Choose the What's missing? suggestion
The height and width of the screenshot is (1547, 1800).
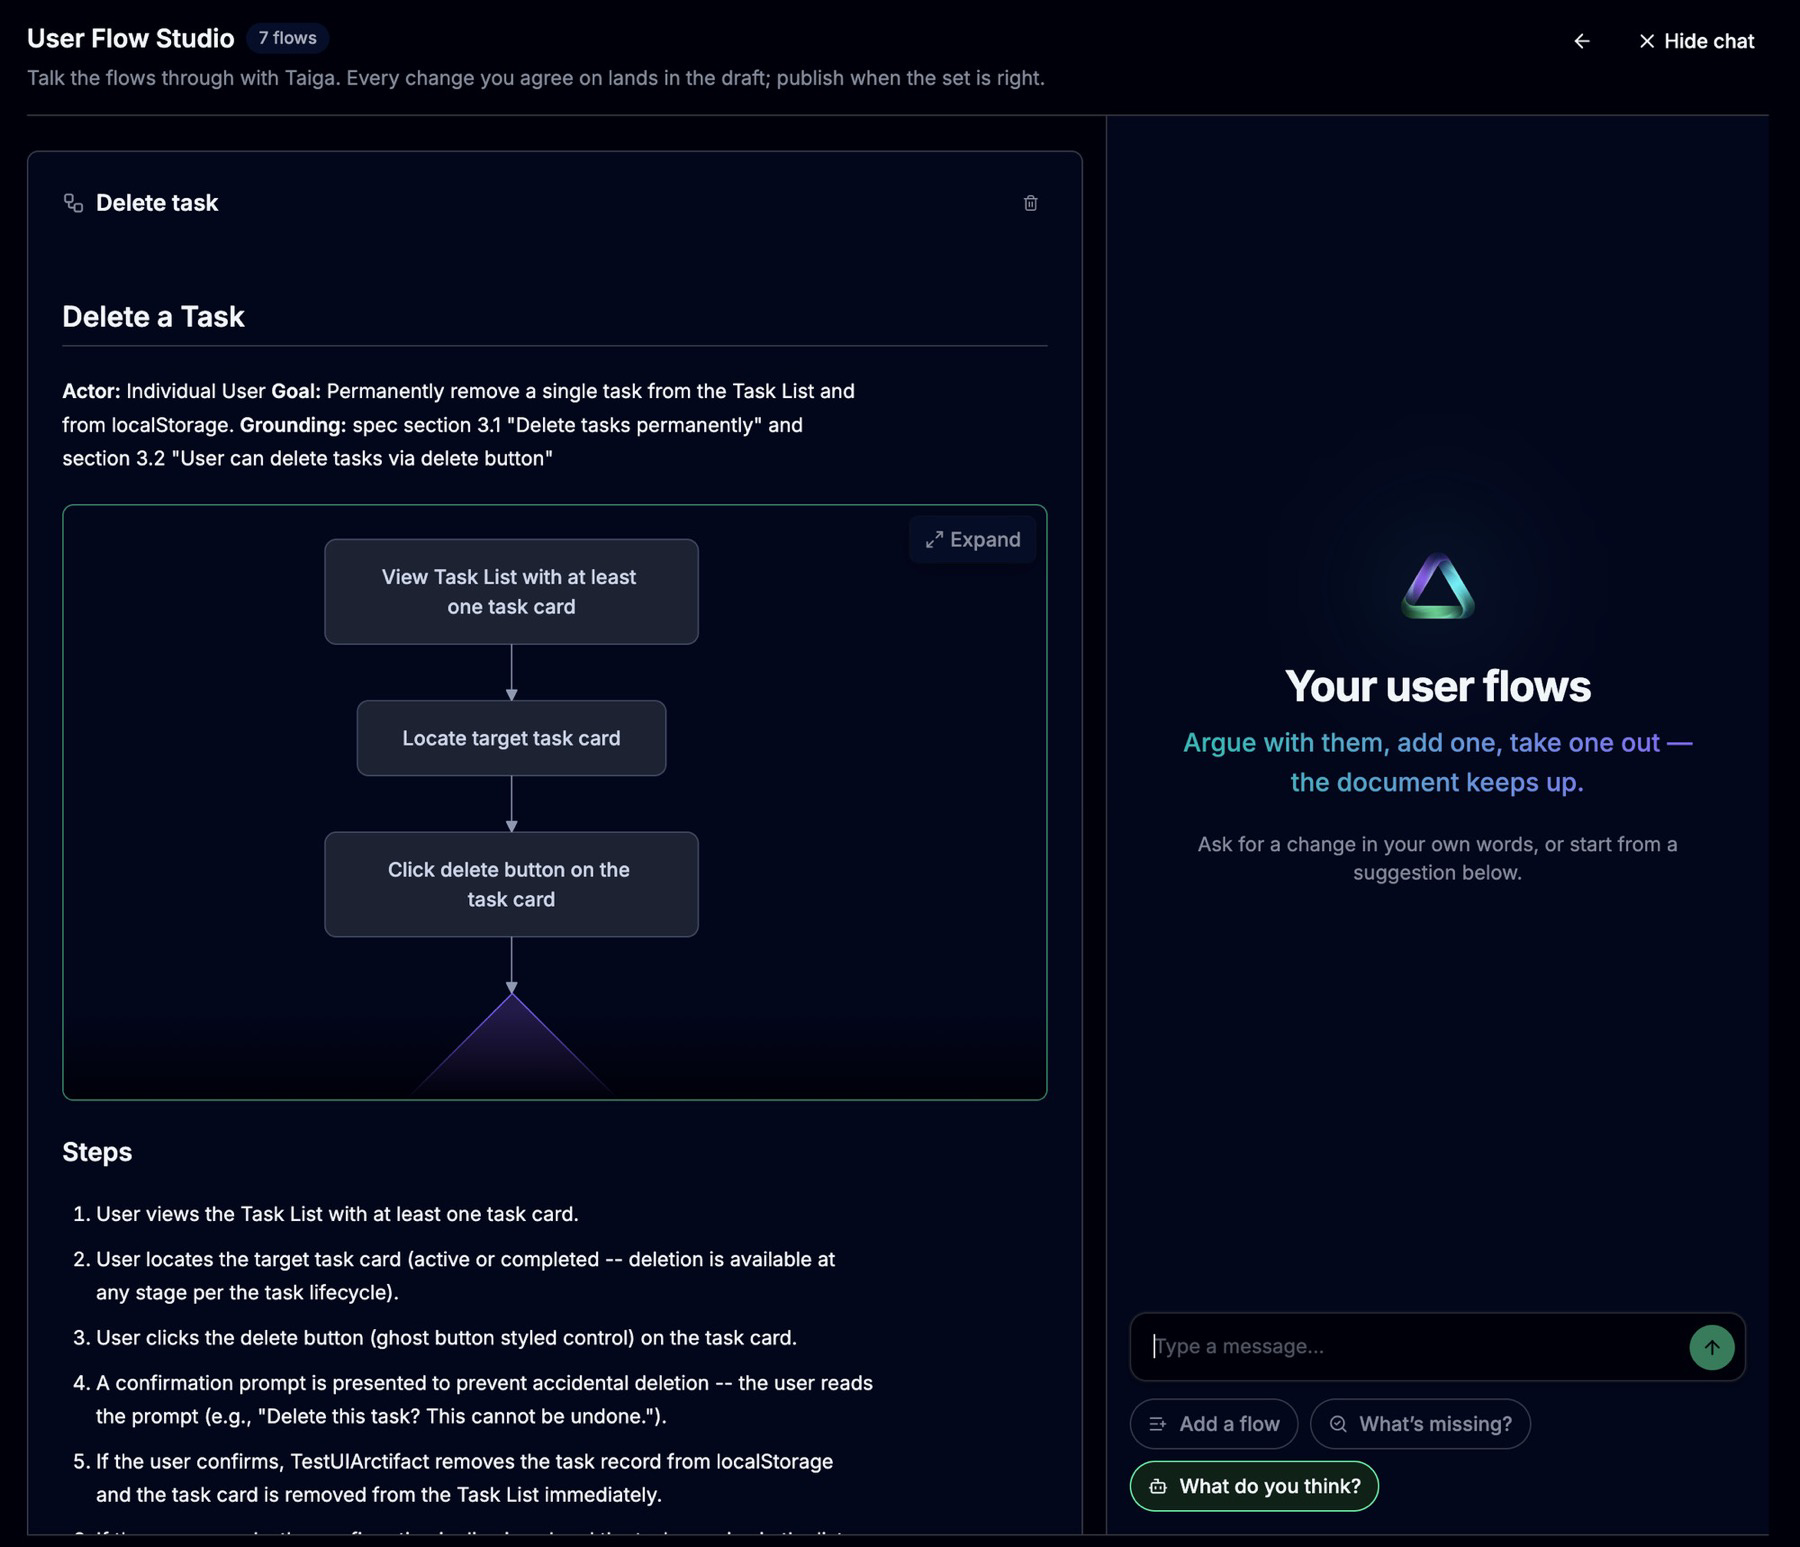tap(1420, 1424)
